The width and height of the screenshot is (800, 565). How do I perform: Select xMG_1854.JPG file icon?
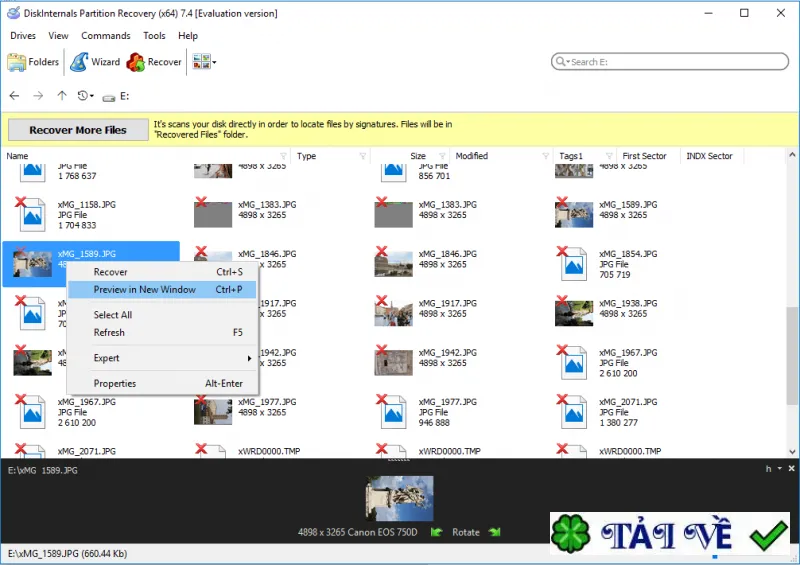(x=573, y=264)
